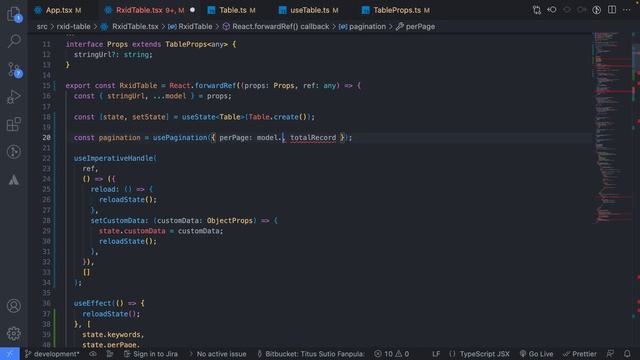Open the editor More Actions menu
Screen dimensions: 640x360
coord(627,10)
